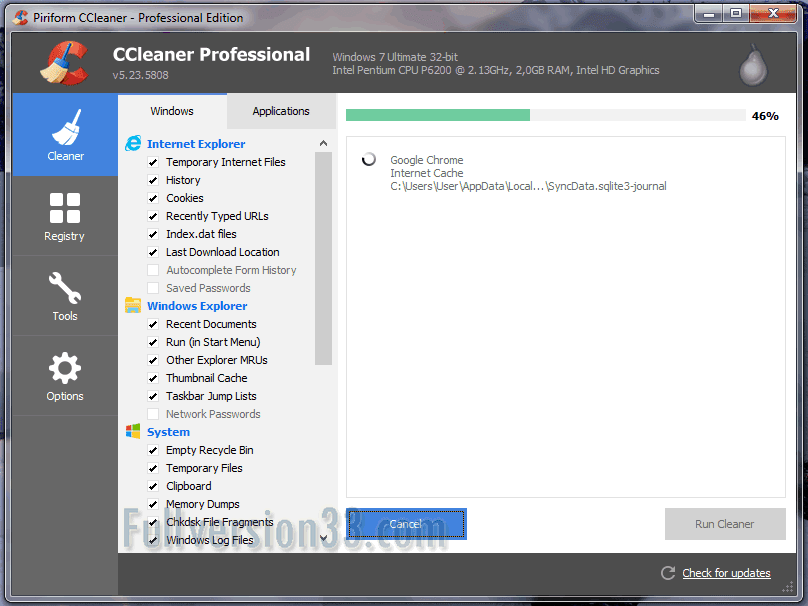
Task: Uncheck Temporary Internet Files
Action: (x=153, y=162)
